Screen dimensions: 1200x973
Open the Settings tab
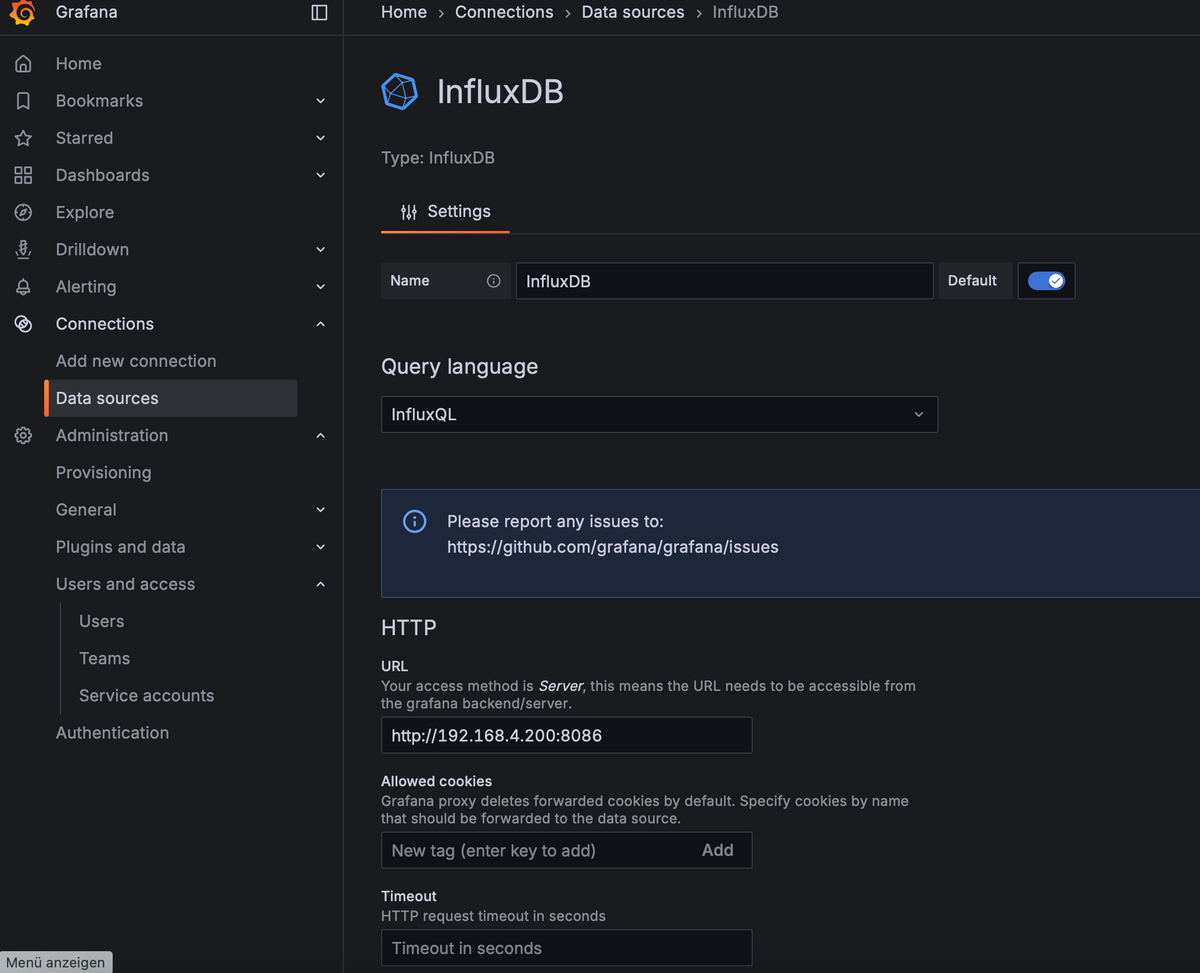(x=445, y=212)
